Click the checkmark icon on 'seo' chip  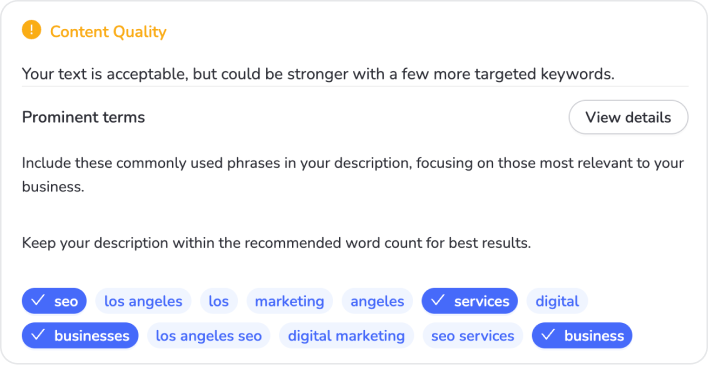[x=38, y=300]
